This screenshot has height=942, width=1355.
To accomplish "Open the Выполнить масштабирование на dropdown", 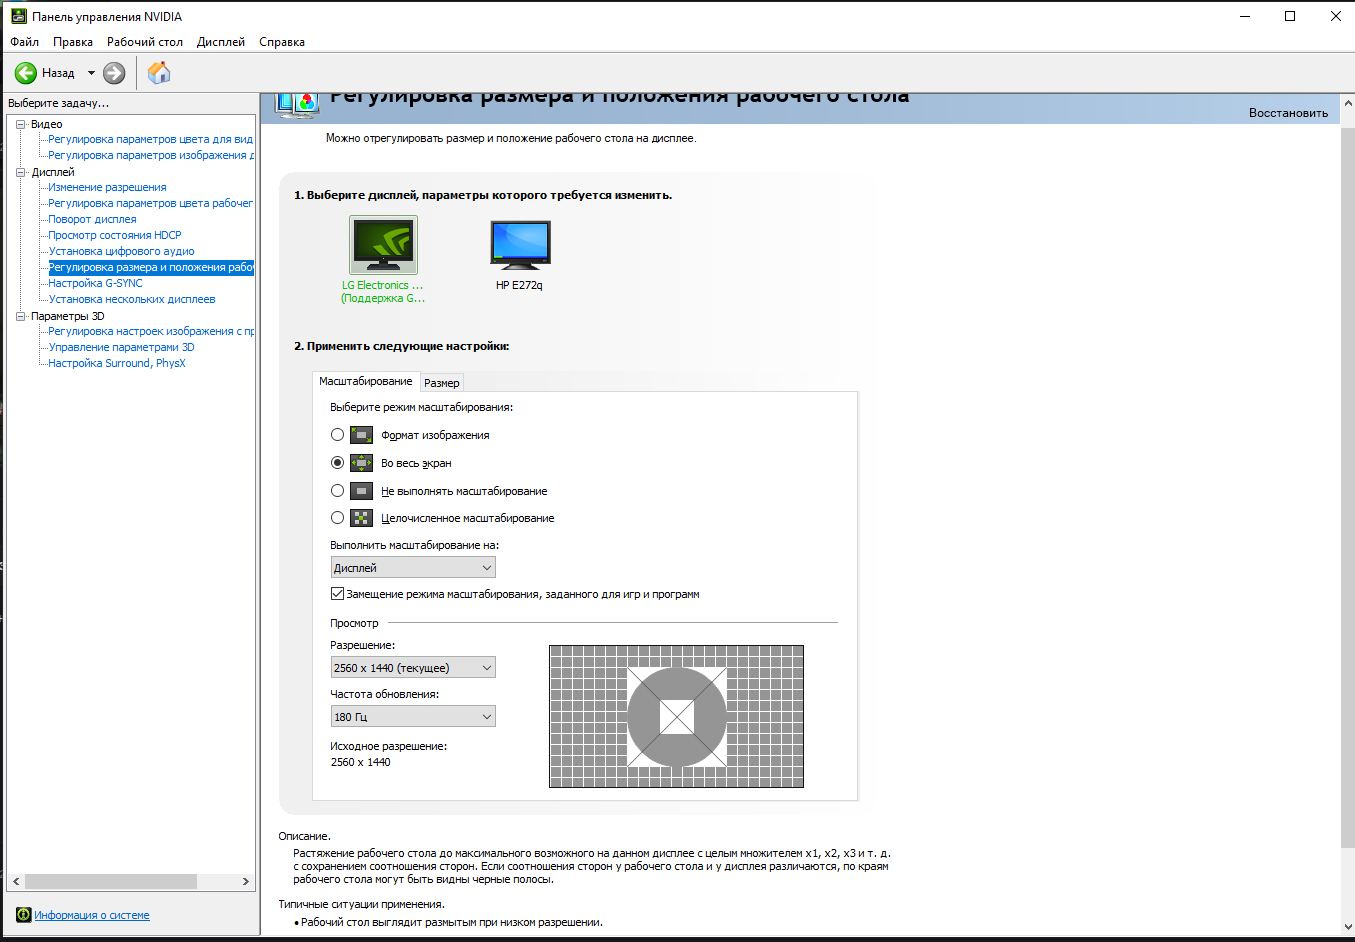I will pos(412,568).
